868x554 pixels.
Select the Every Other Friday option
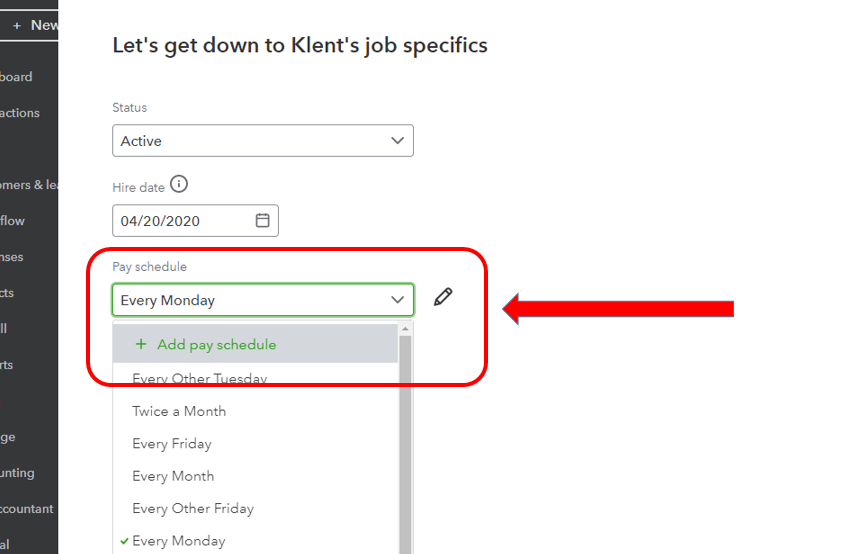tap(193, 508)
